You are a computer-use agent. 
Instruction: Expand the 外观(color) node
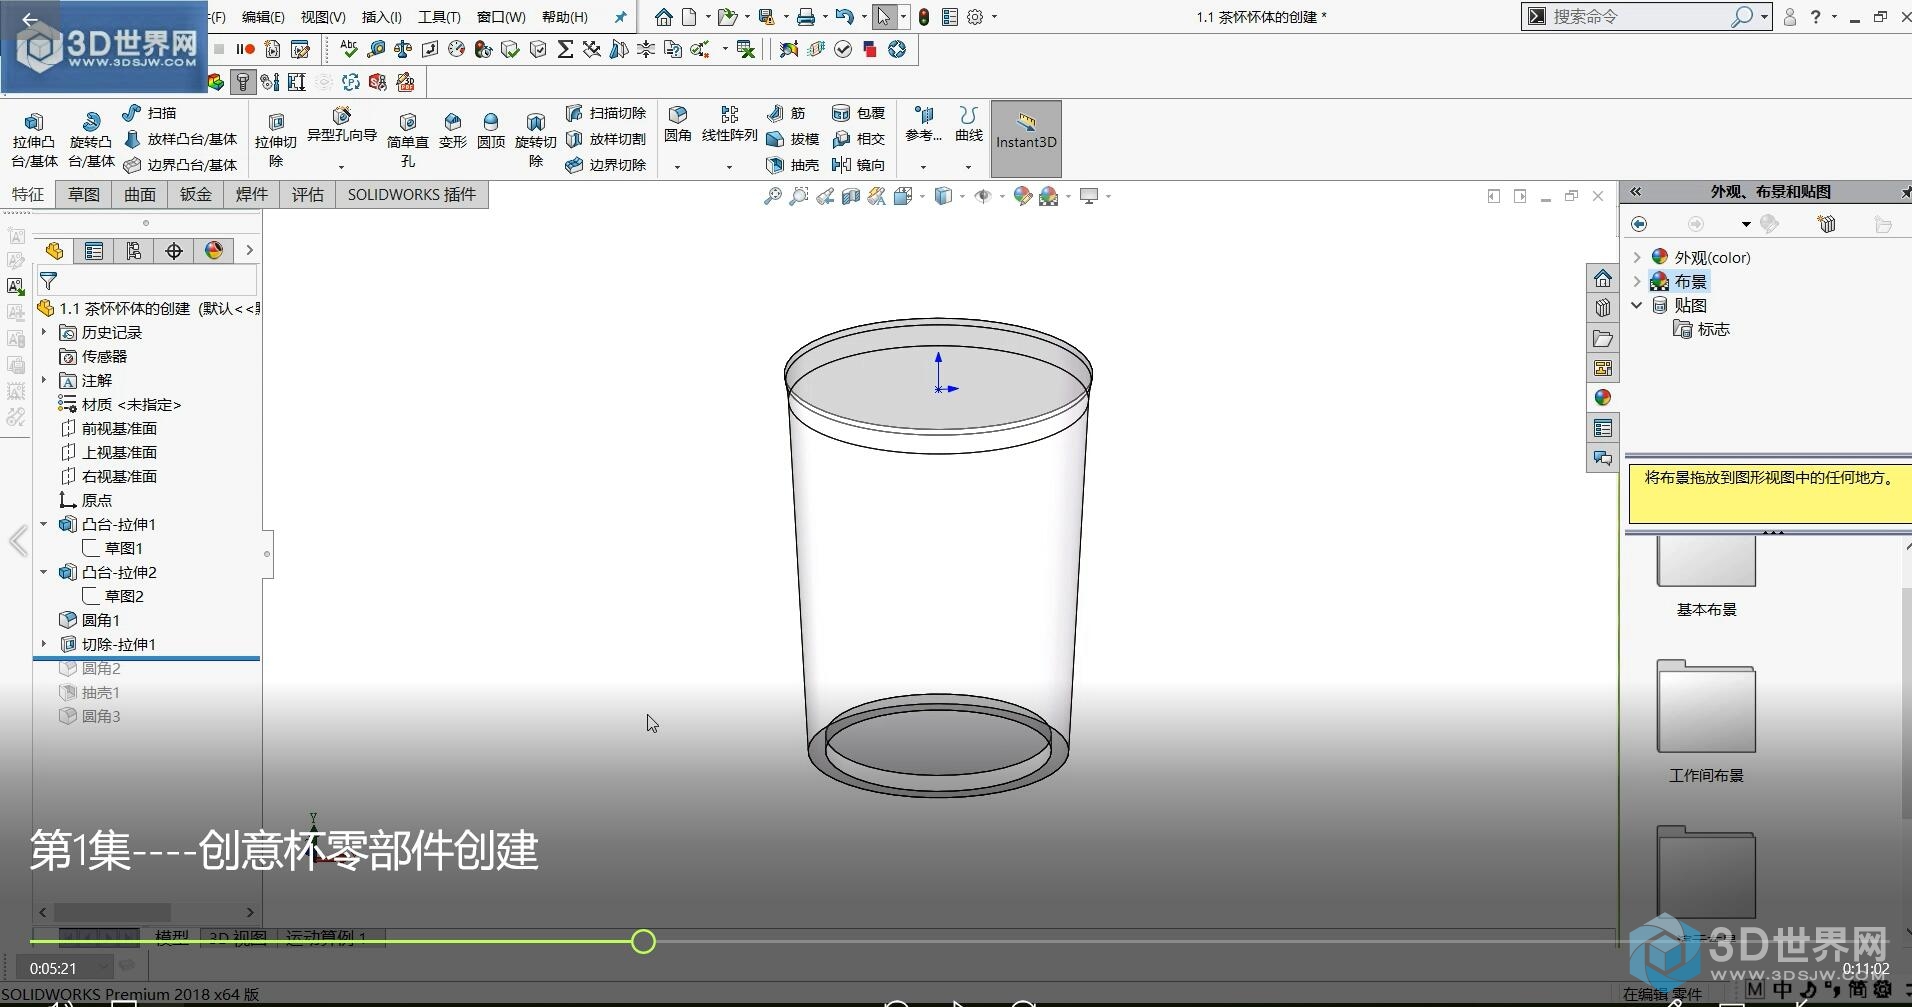click(x=1637, y=257)
